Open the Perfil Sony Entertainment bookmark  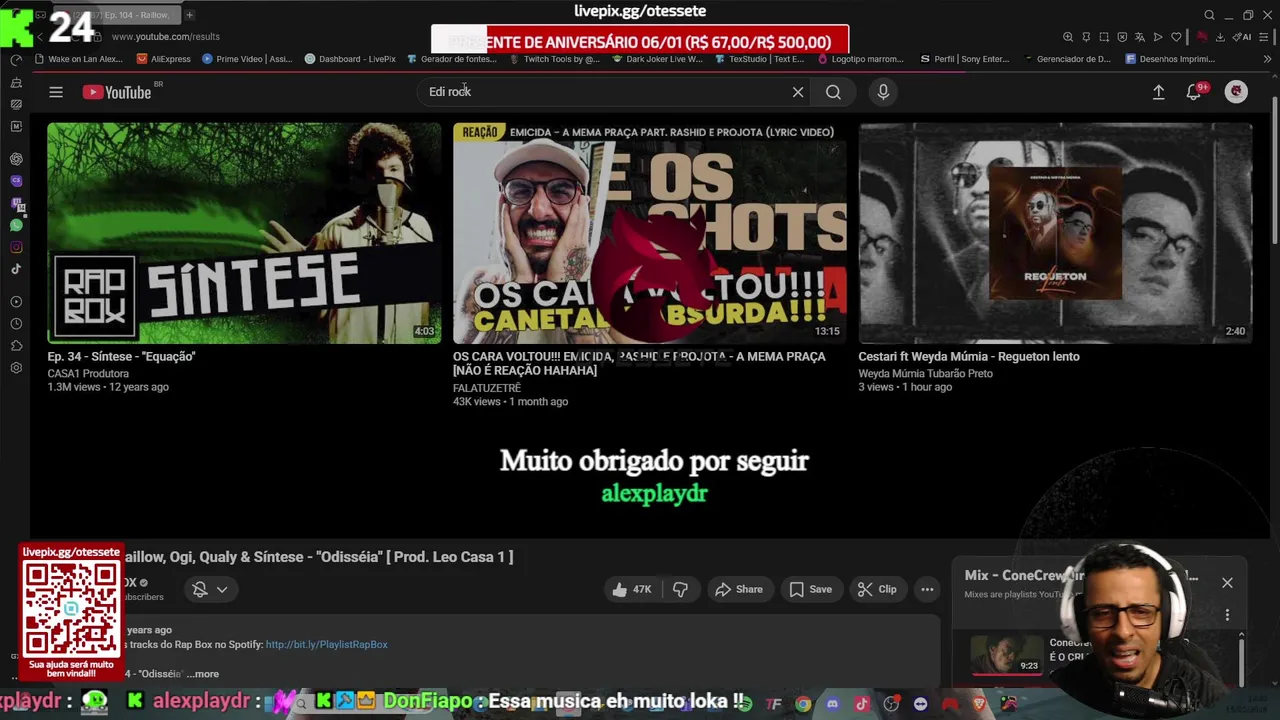pyautogui.click(x=964, y=59)
